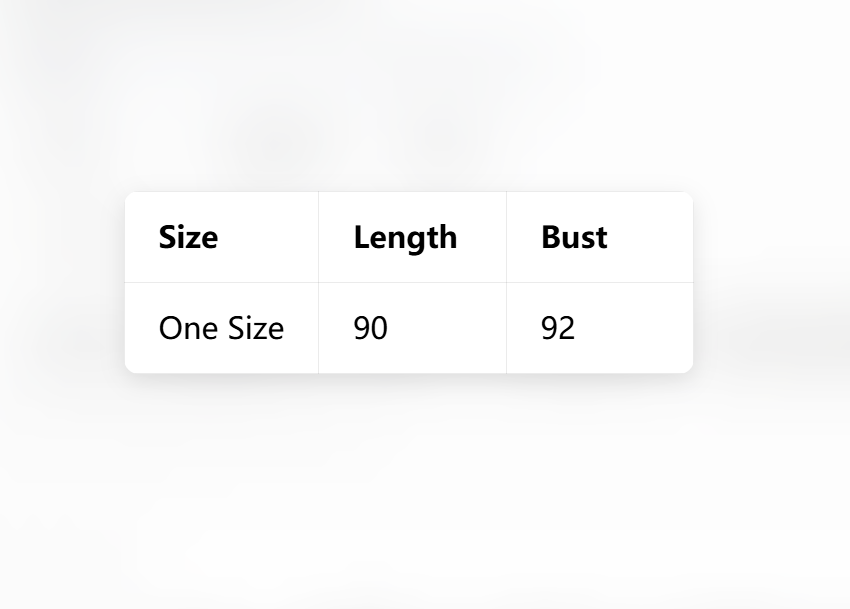Click the empty space right of 90
This screenshot has height=609, width=850.
447,328
